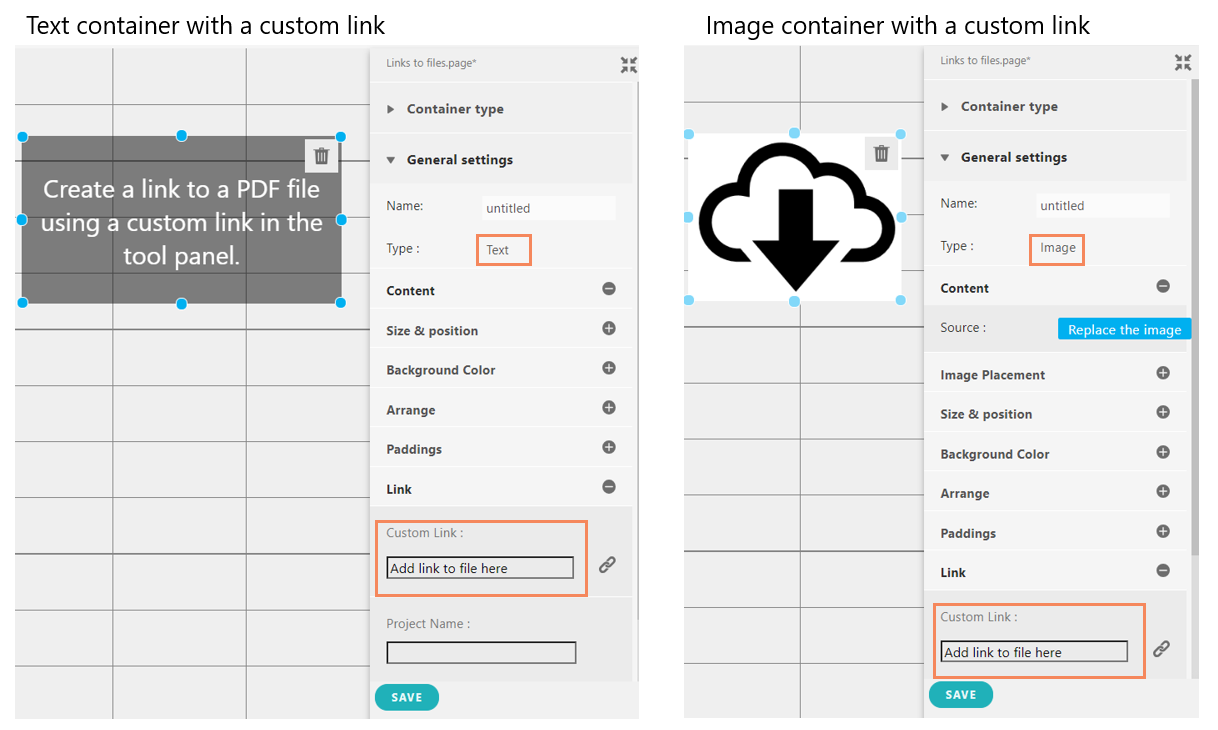
Task: Collapse the left tool panel with shrink icon
Action: point(628,65)
